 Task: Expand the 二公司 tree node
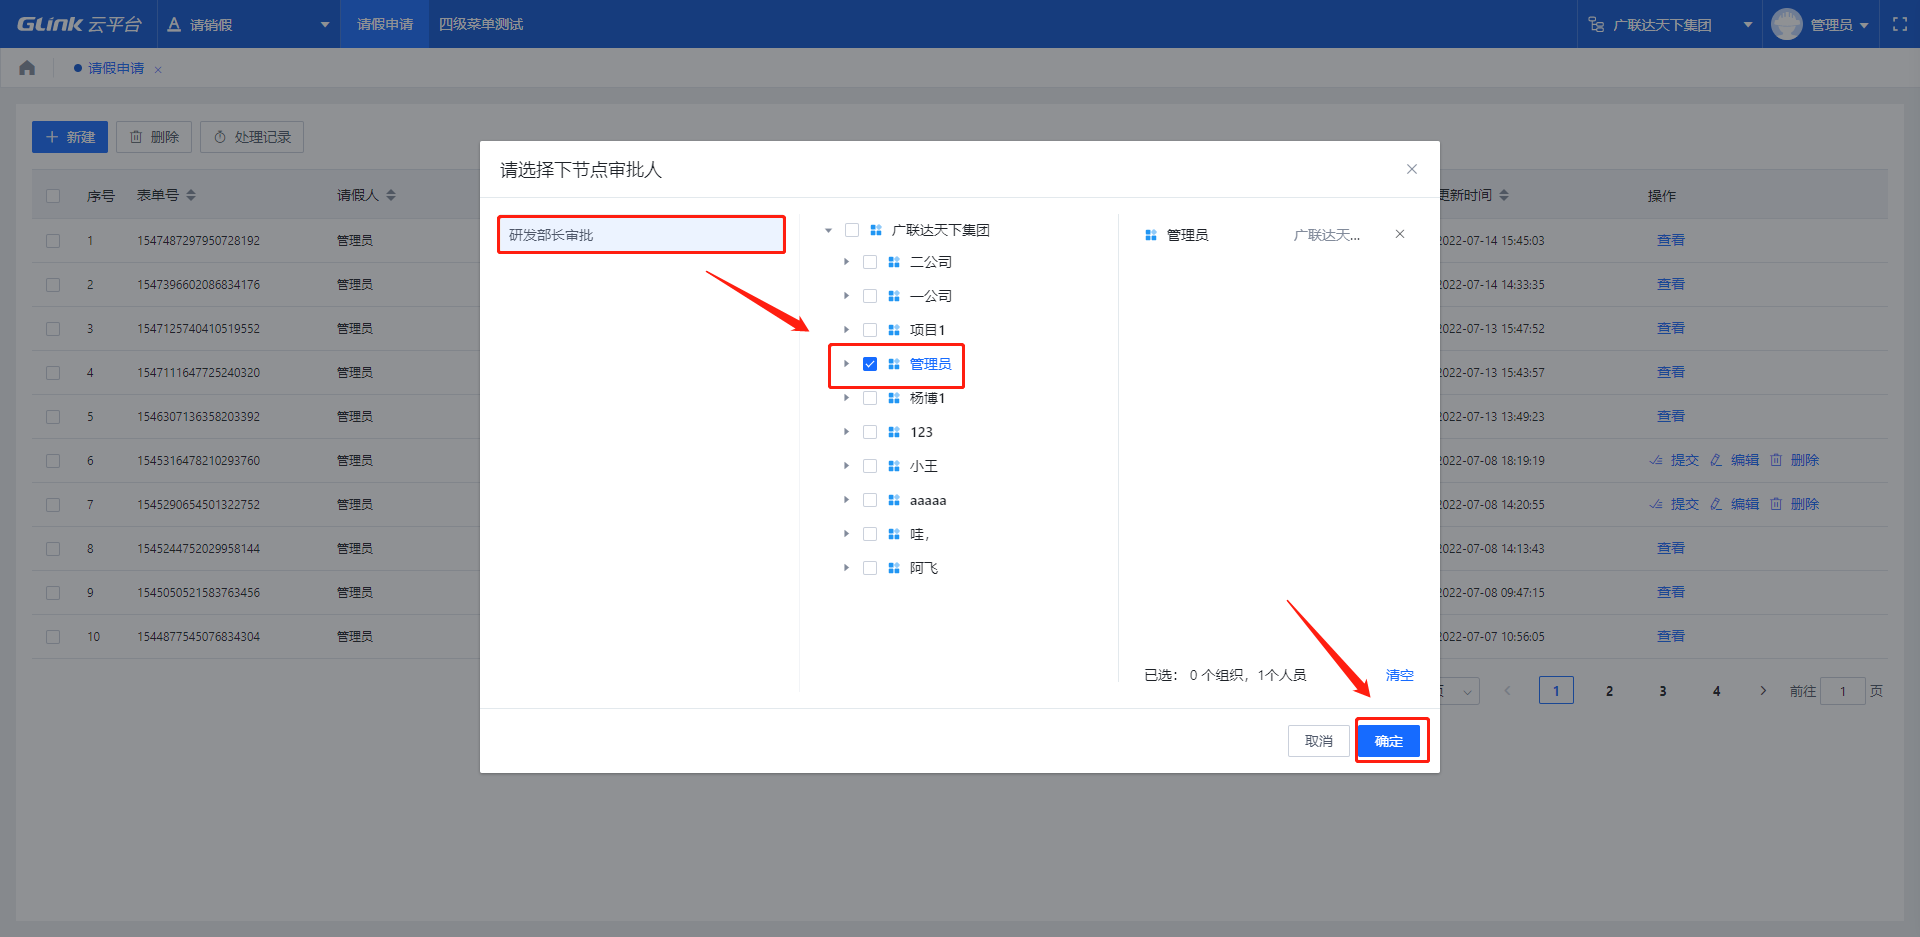[846, 262]
